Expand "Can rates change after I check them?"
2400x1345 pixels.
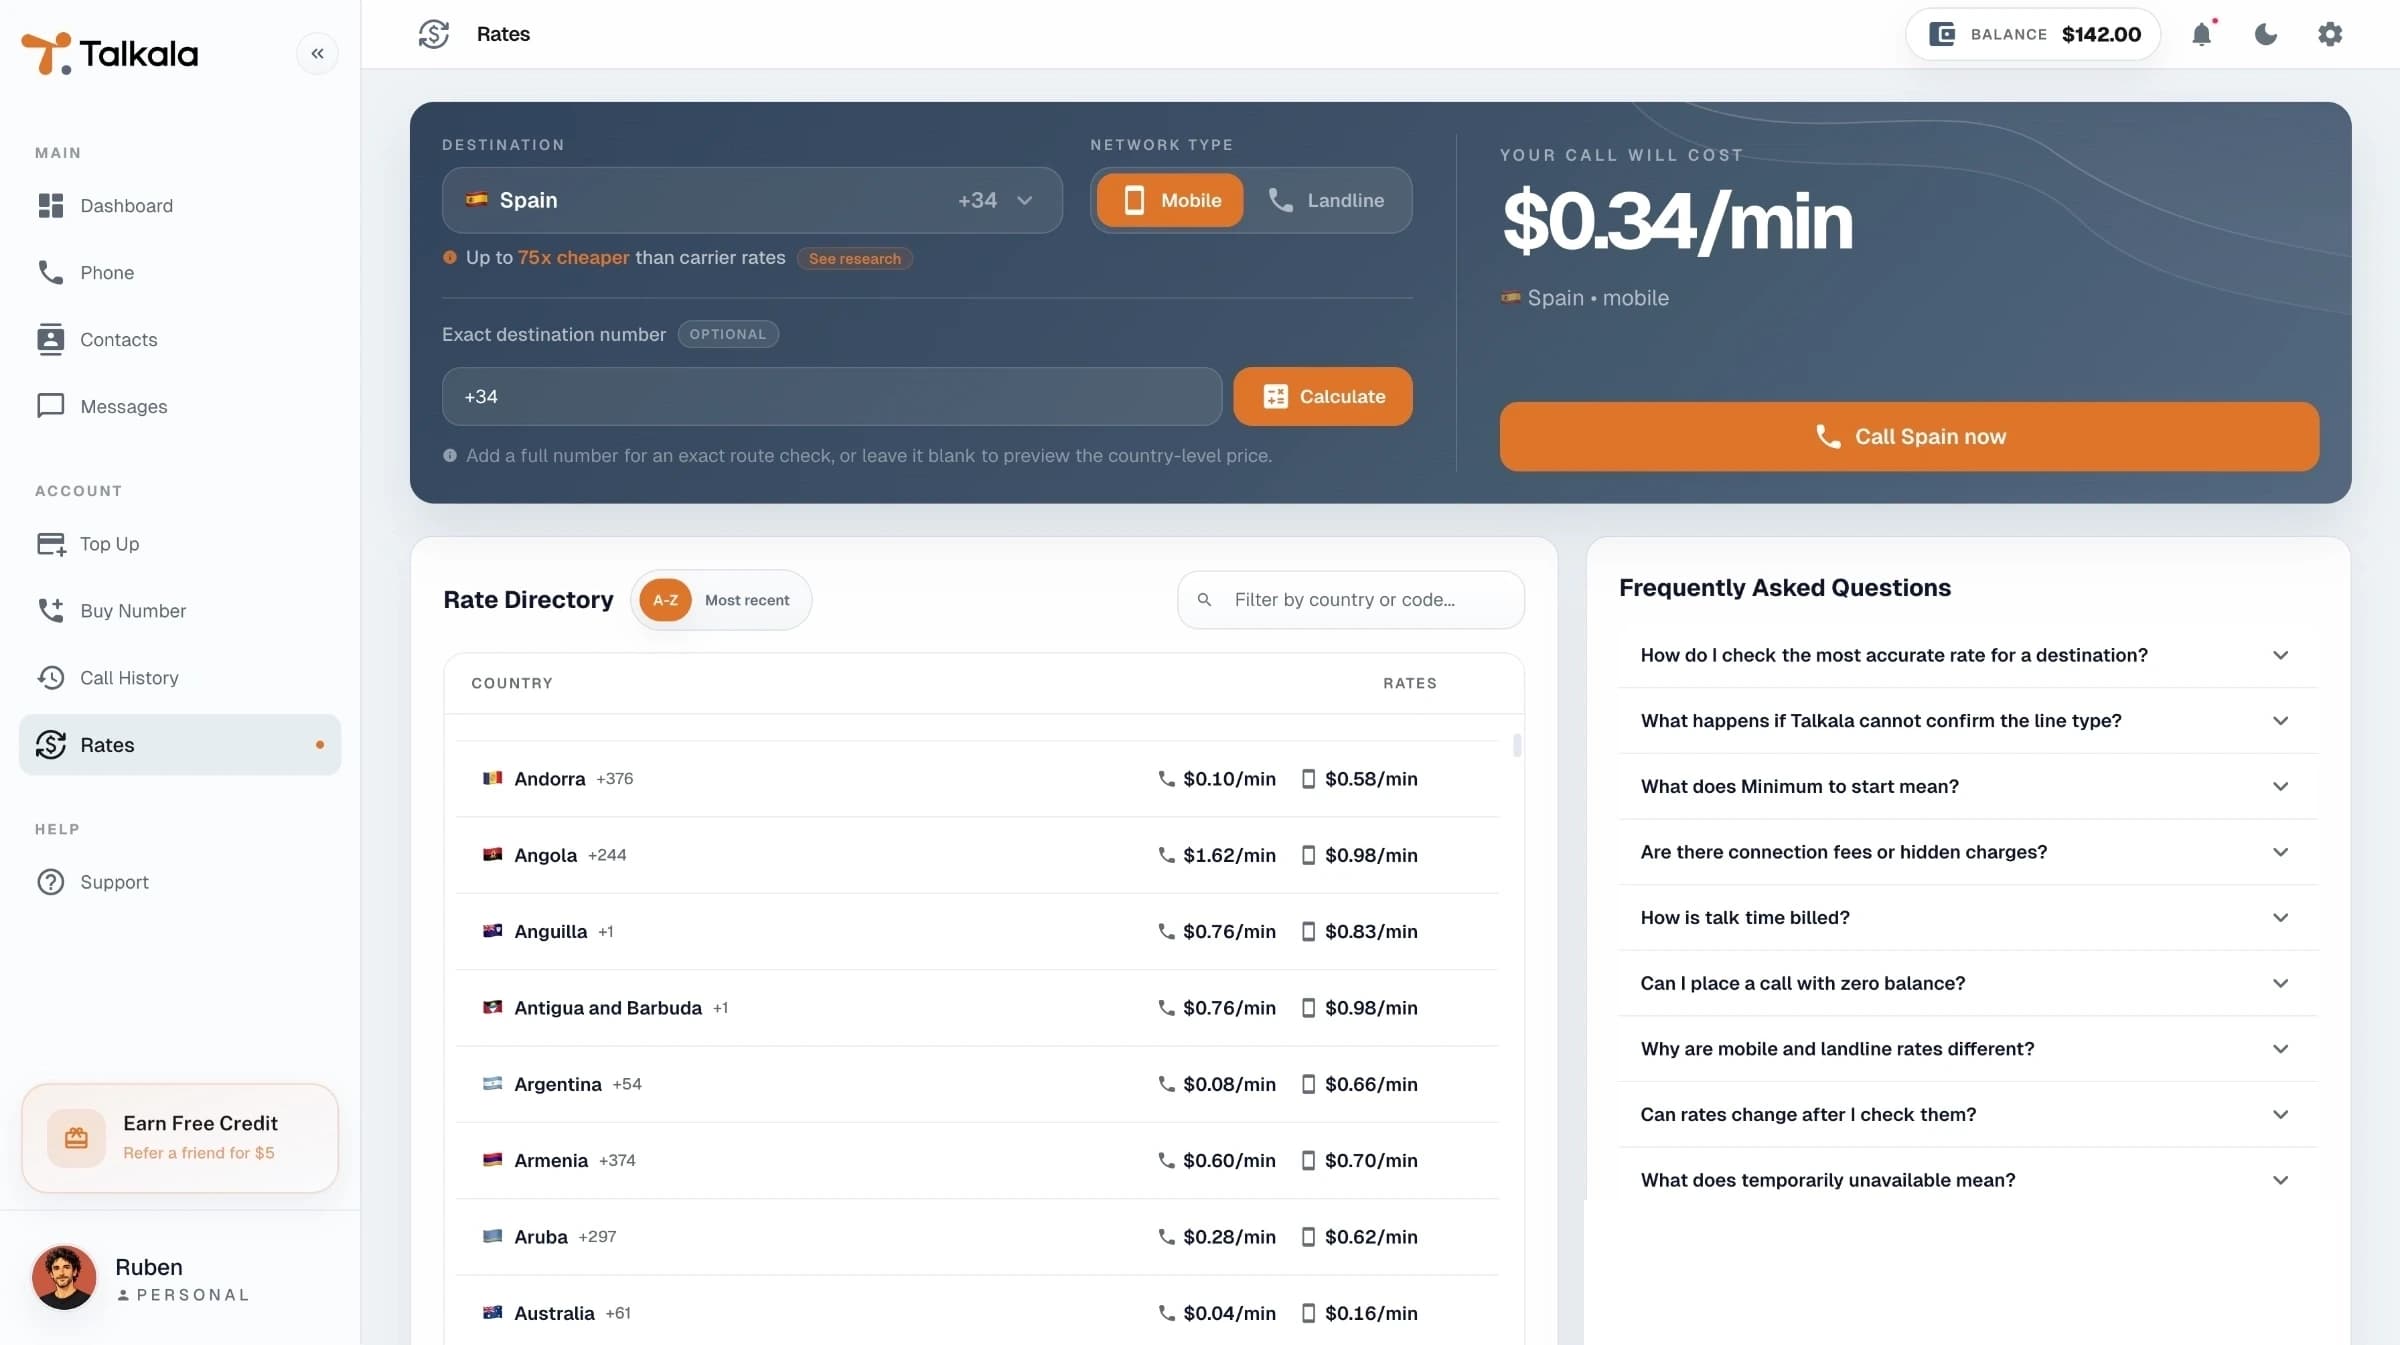click(x=1968, y=1114)
